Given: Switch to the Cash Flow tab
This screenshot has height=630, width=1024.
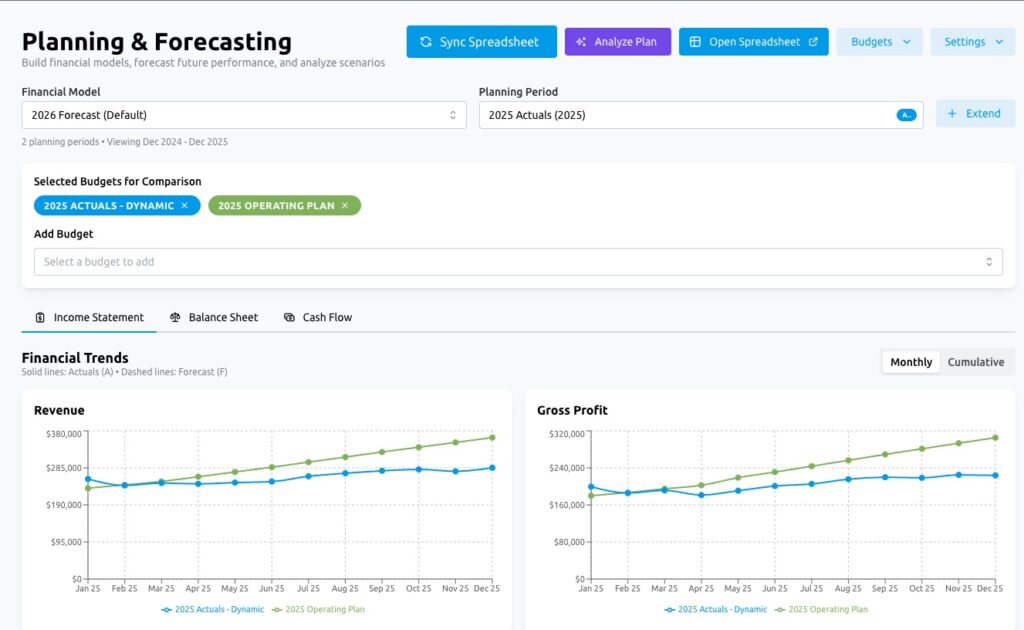Looking at the screenshot, I should 327,318.
